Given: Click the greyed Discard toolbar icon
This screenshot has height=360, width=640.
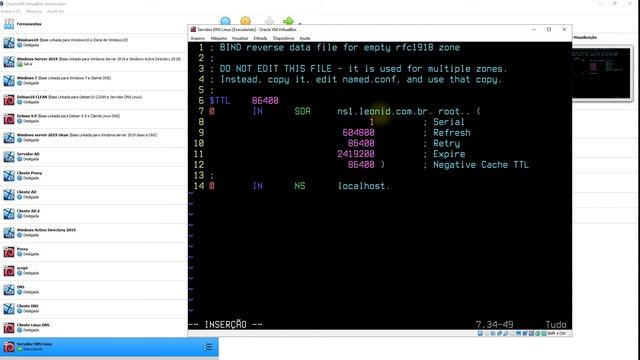Looking at the screenshot, I should pos(269,21).
